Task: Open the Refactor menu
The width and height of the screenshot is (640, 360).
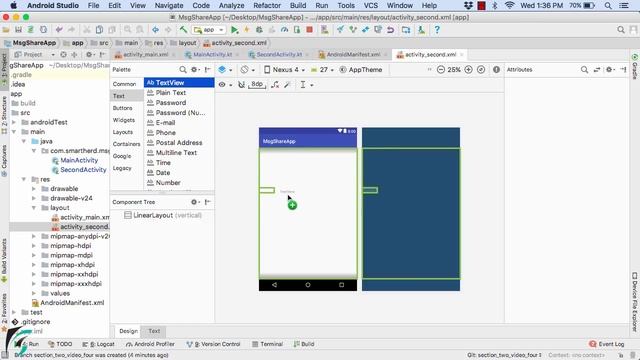Action: 267,5
